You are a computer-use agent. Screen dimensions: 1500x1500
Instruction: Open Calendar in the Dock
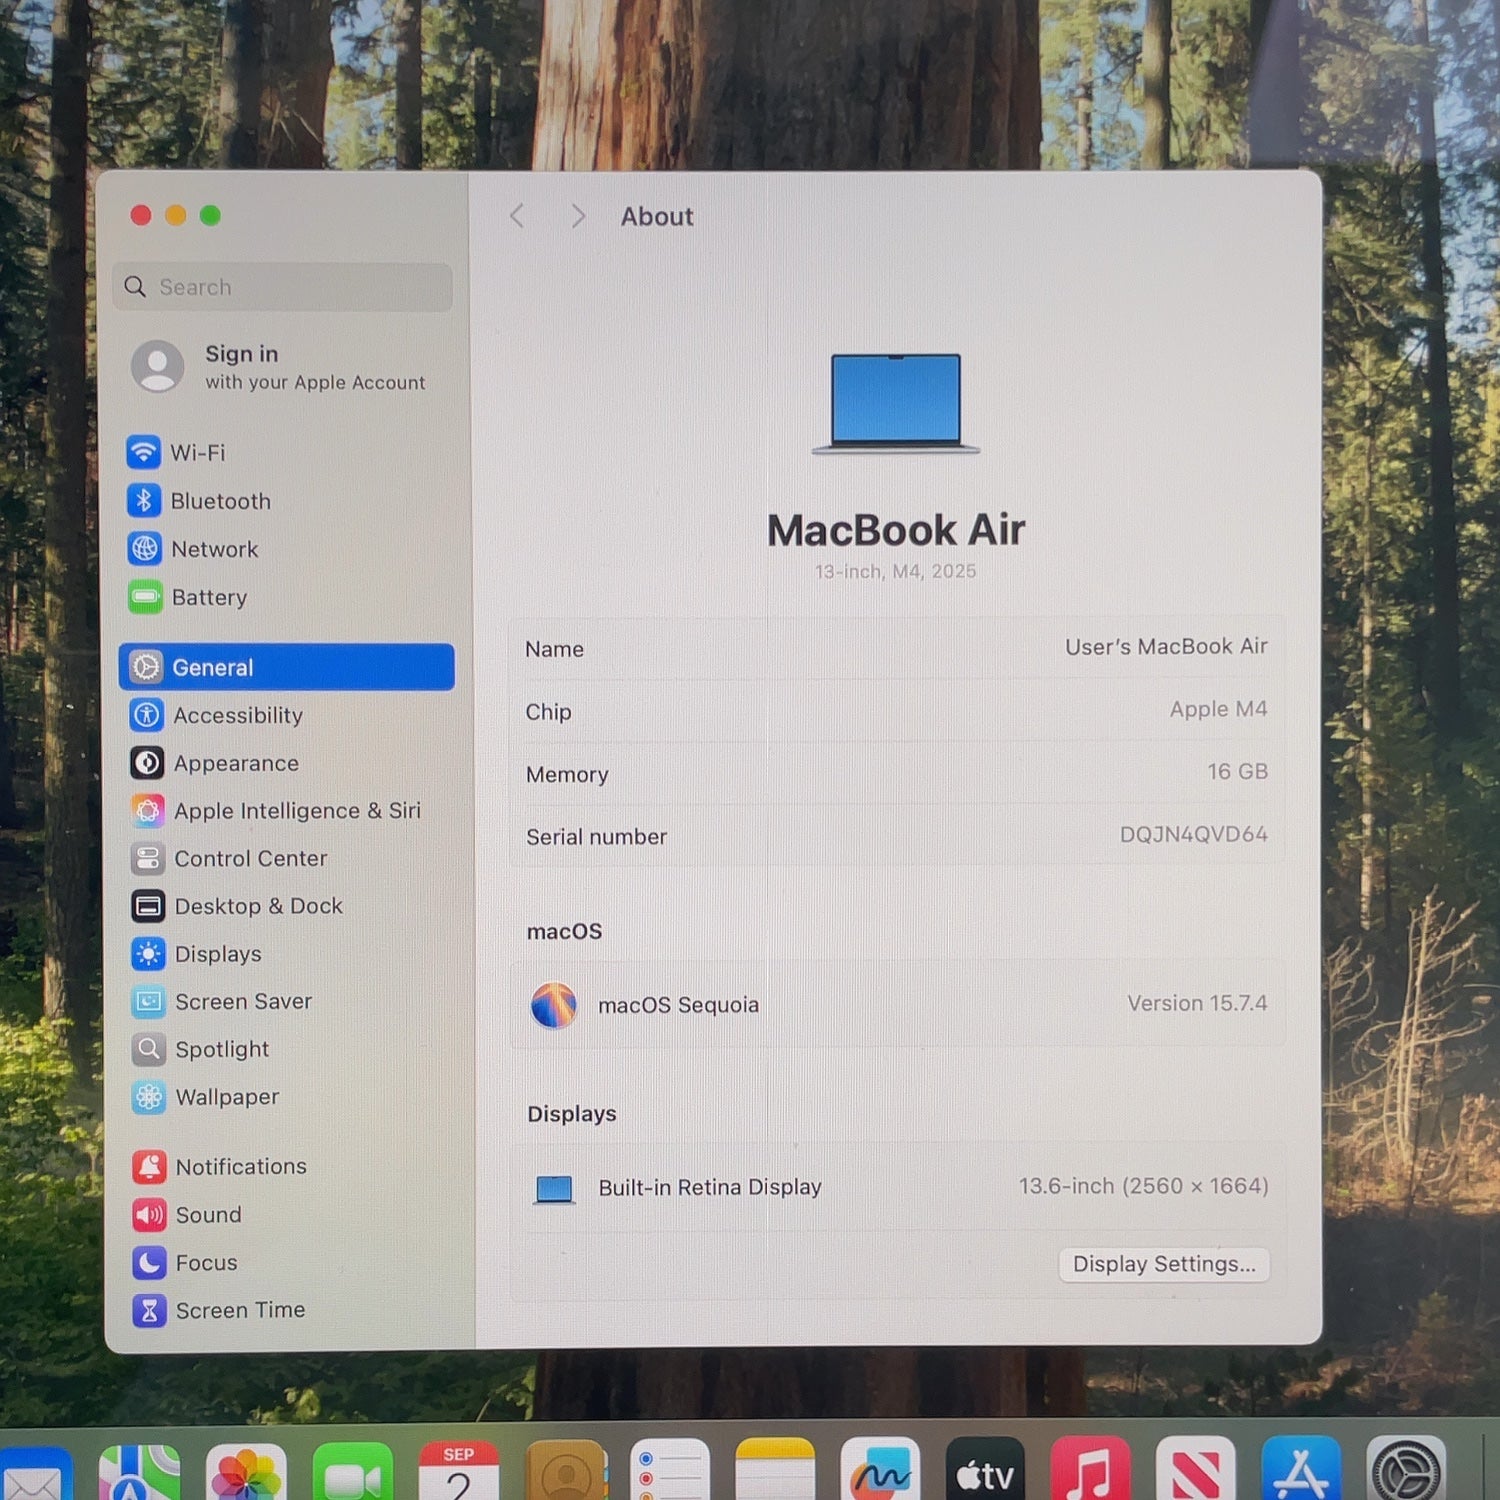458,1472
